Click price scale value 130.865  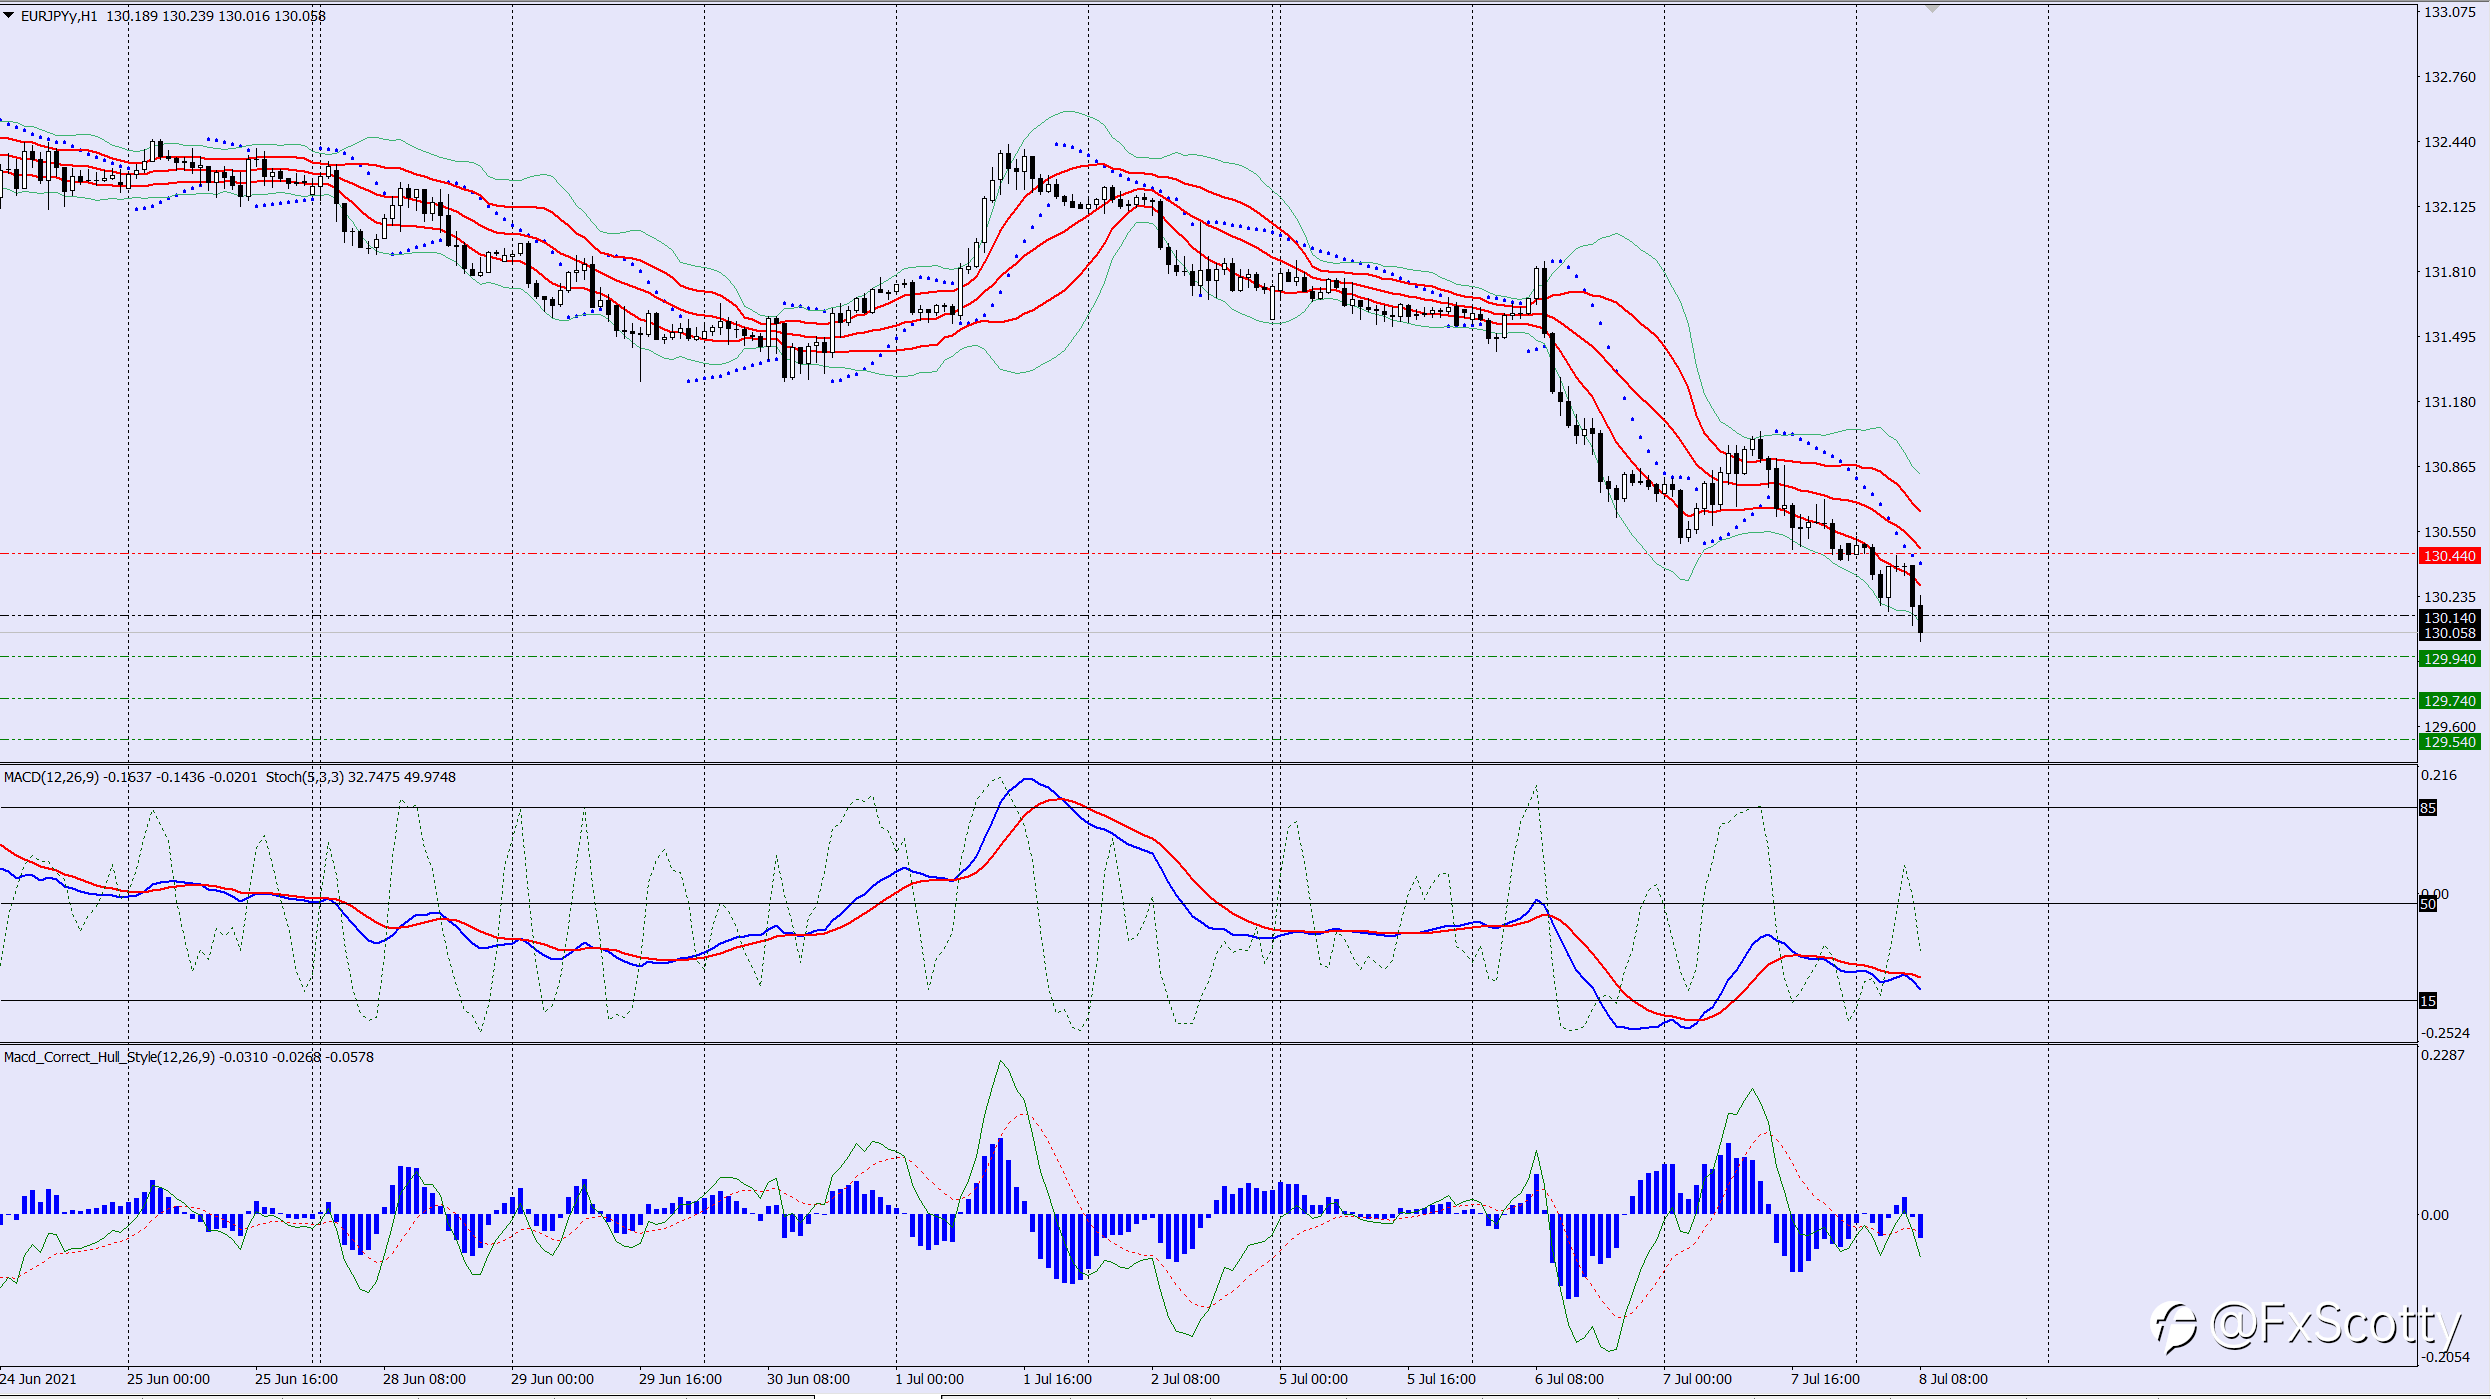[x=2450, y=467]
